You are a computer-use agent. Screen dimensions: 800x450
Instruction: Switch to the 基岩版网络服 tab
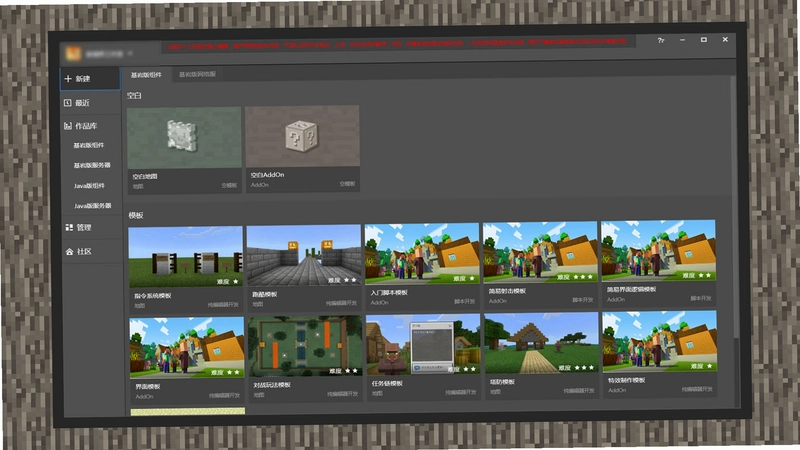tap(197, 74)
